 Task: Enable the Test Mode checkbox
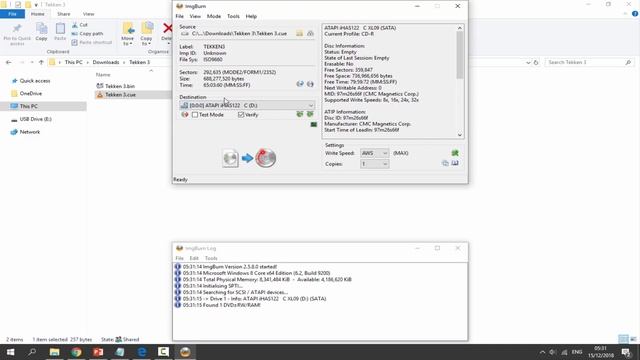click(x=195, y=115)
